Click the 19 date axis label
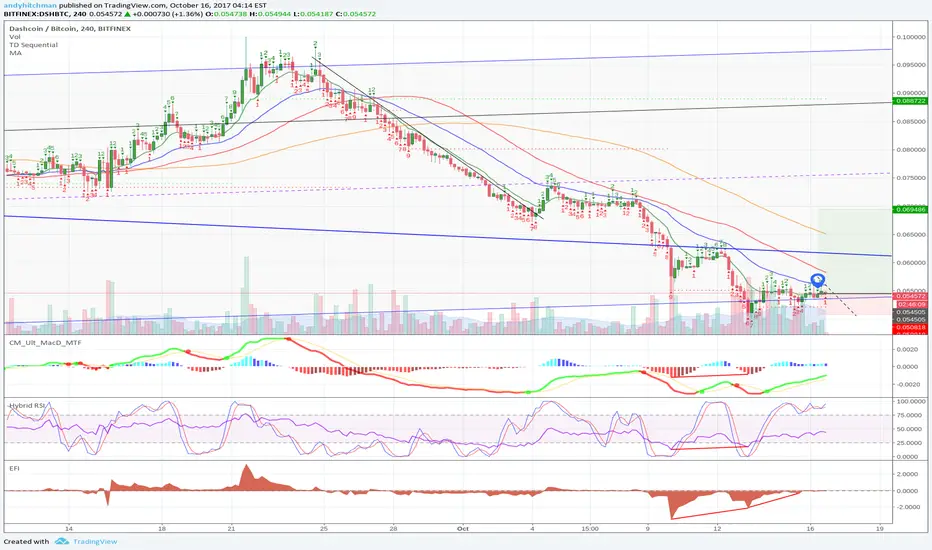932x550 pixels. (x=880, y=529)
